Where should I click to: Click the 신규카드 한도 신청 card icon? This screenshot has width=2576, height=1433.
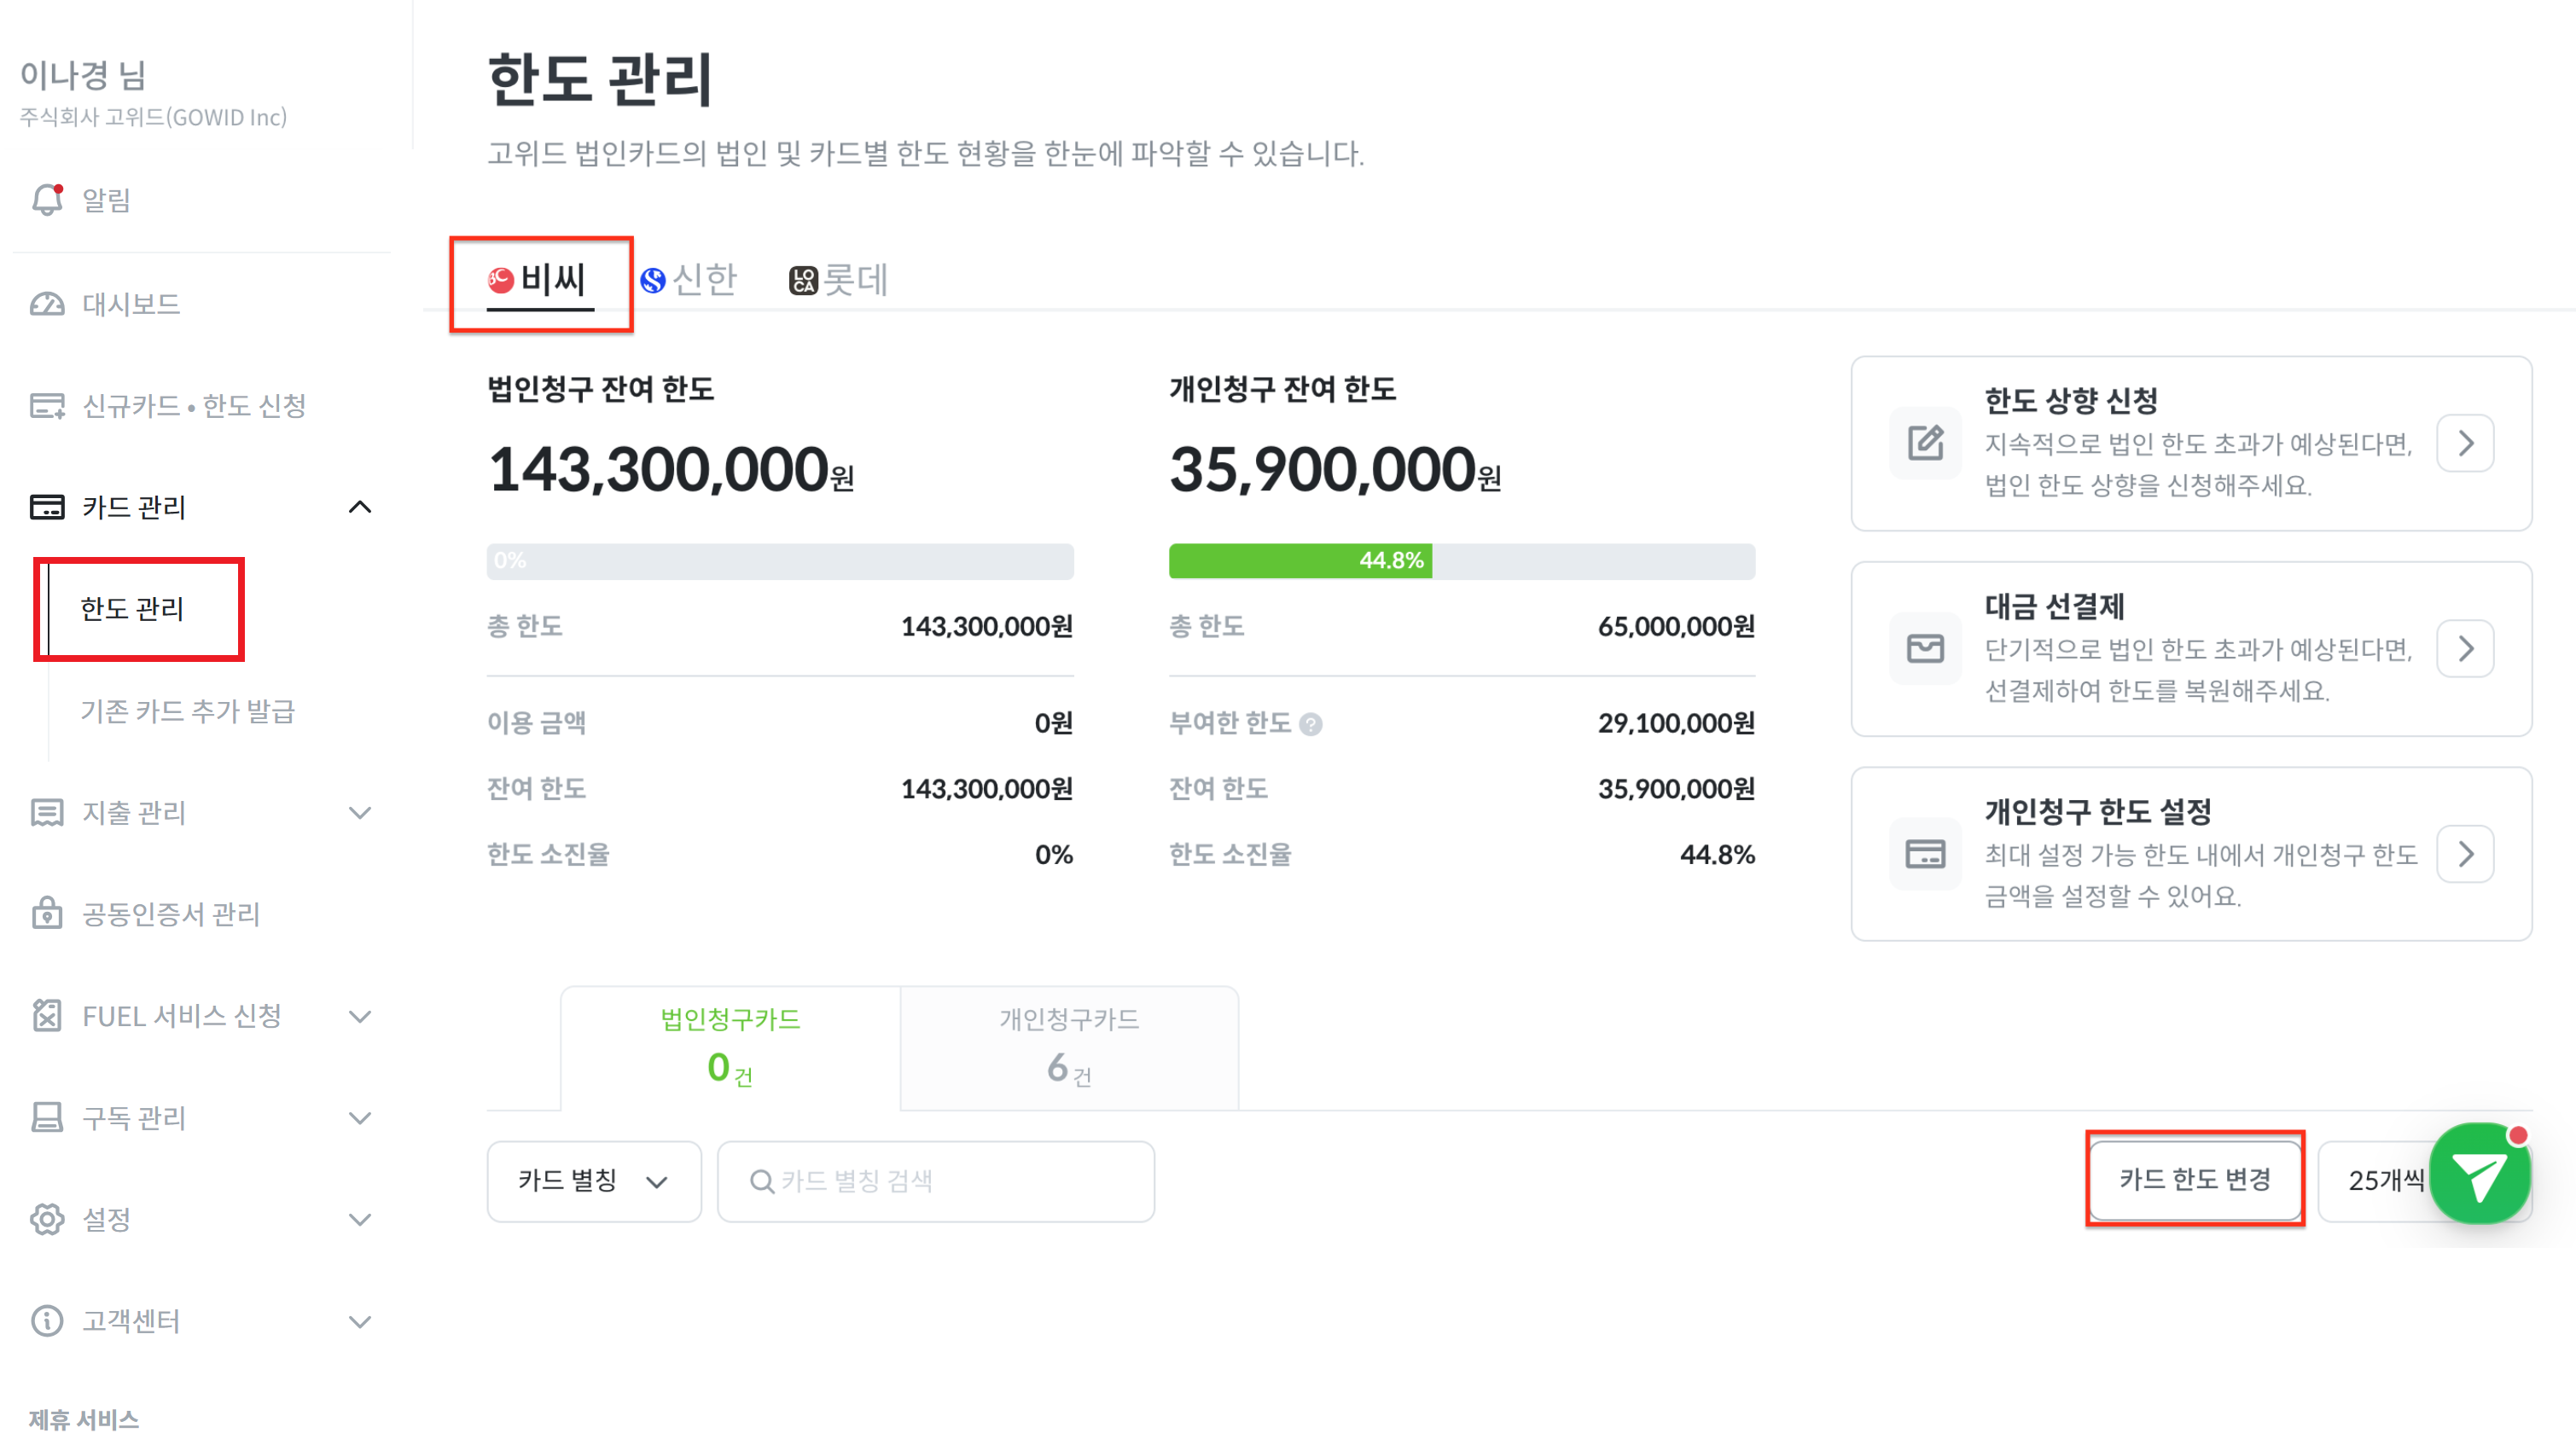pos(47,406)
